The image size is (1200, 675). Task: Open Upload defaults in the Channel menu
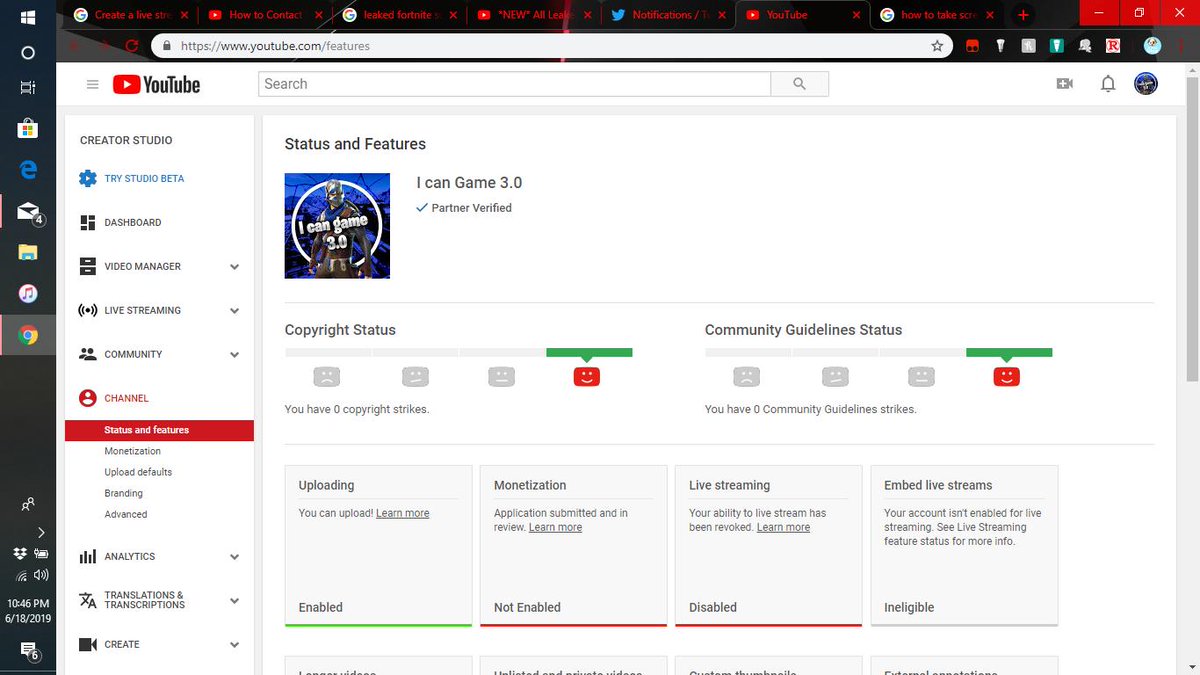click(138, 472)
